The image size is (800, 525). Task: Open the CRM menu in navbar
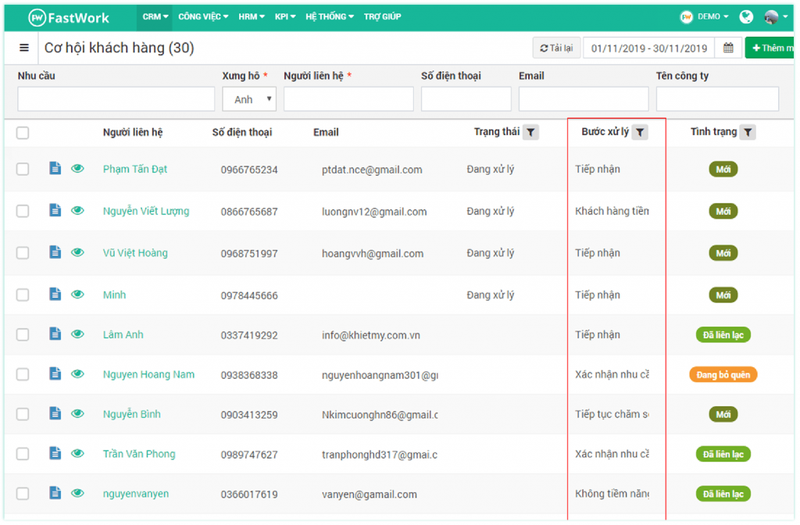click(x=155, y=17)
